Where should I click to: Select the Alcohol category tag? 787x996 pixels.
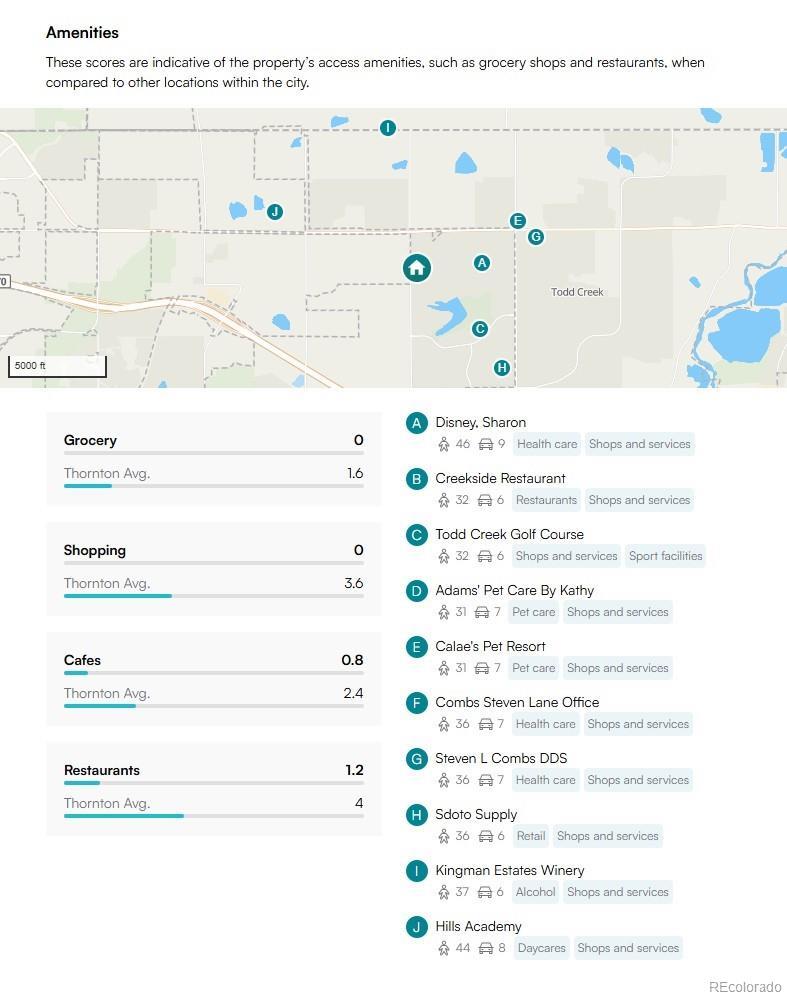point(535,892)
